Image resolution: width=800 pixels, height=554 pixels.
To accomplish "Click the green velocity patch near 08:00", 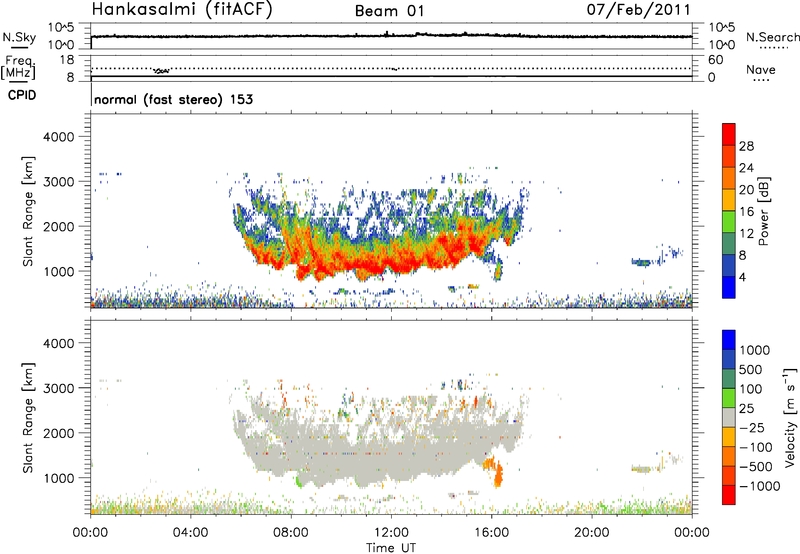I will click(299, 481).
